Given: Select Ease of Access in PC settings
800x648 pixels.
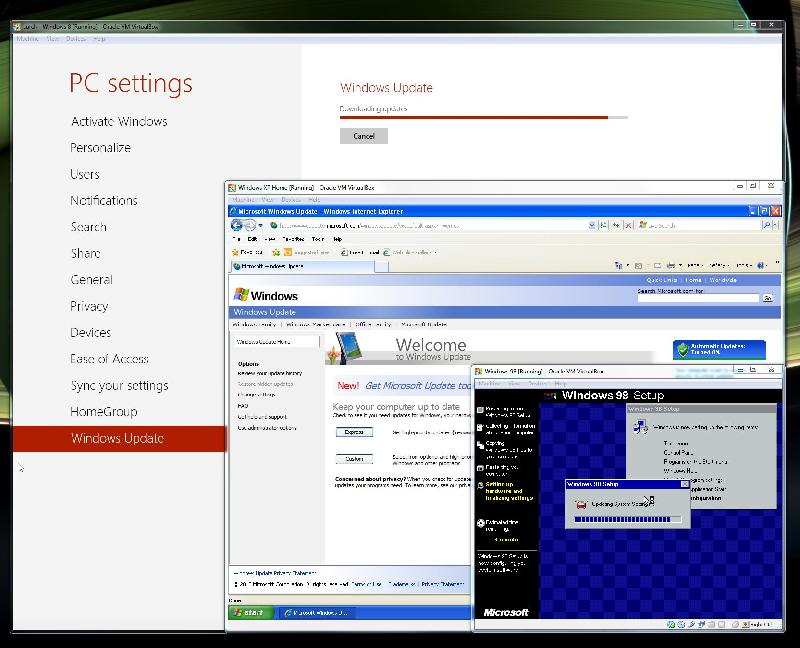Looking at the screenshot, I should 109,359.
